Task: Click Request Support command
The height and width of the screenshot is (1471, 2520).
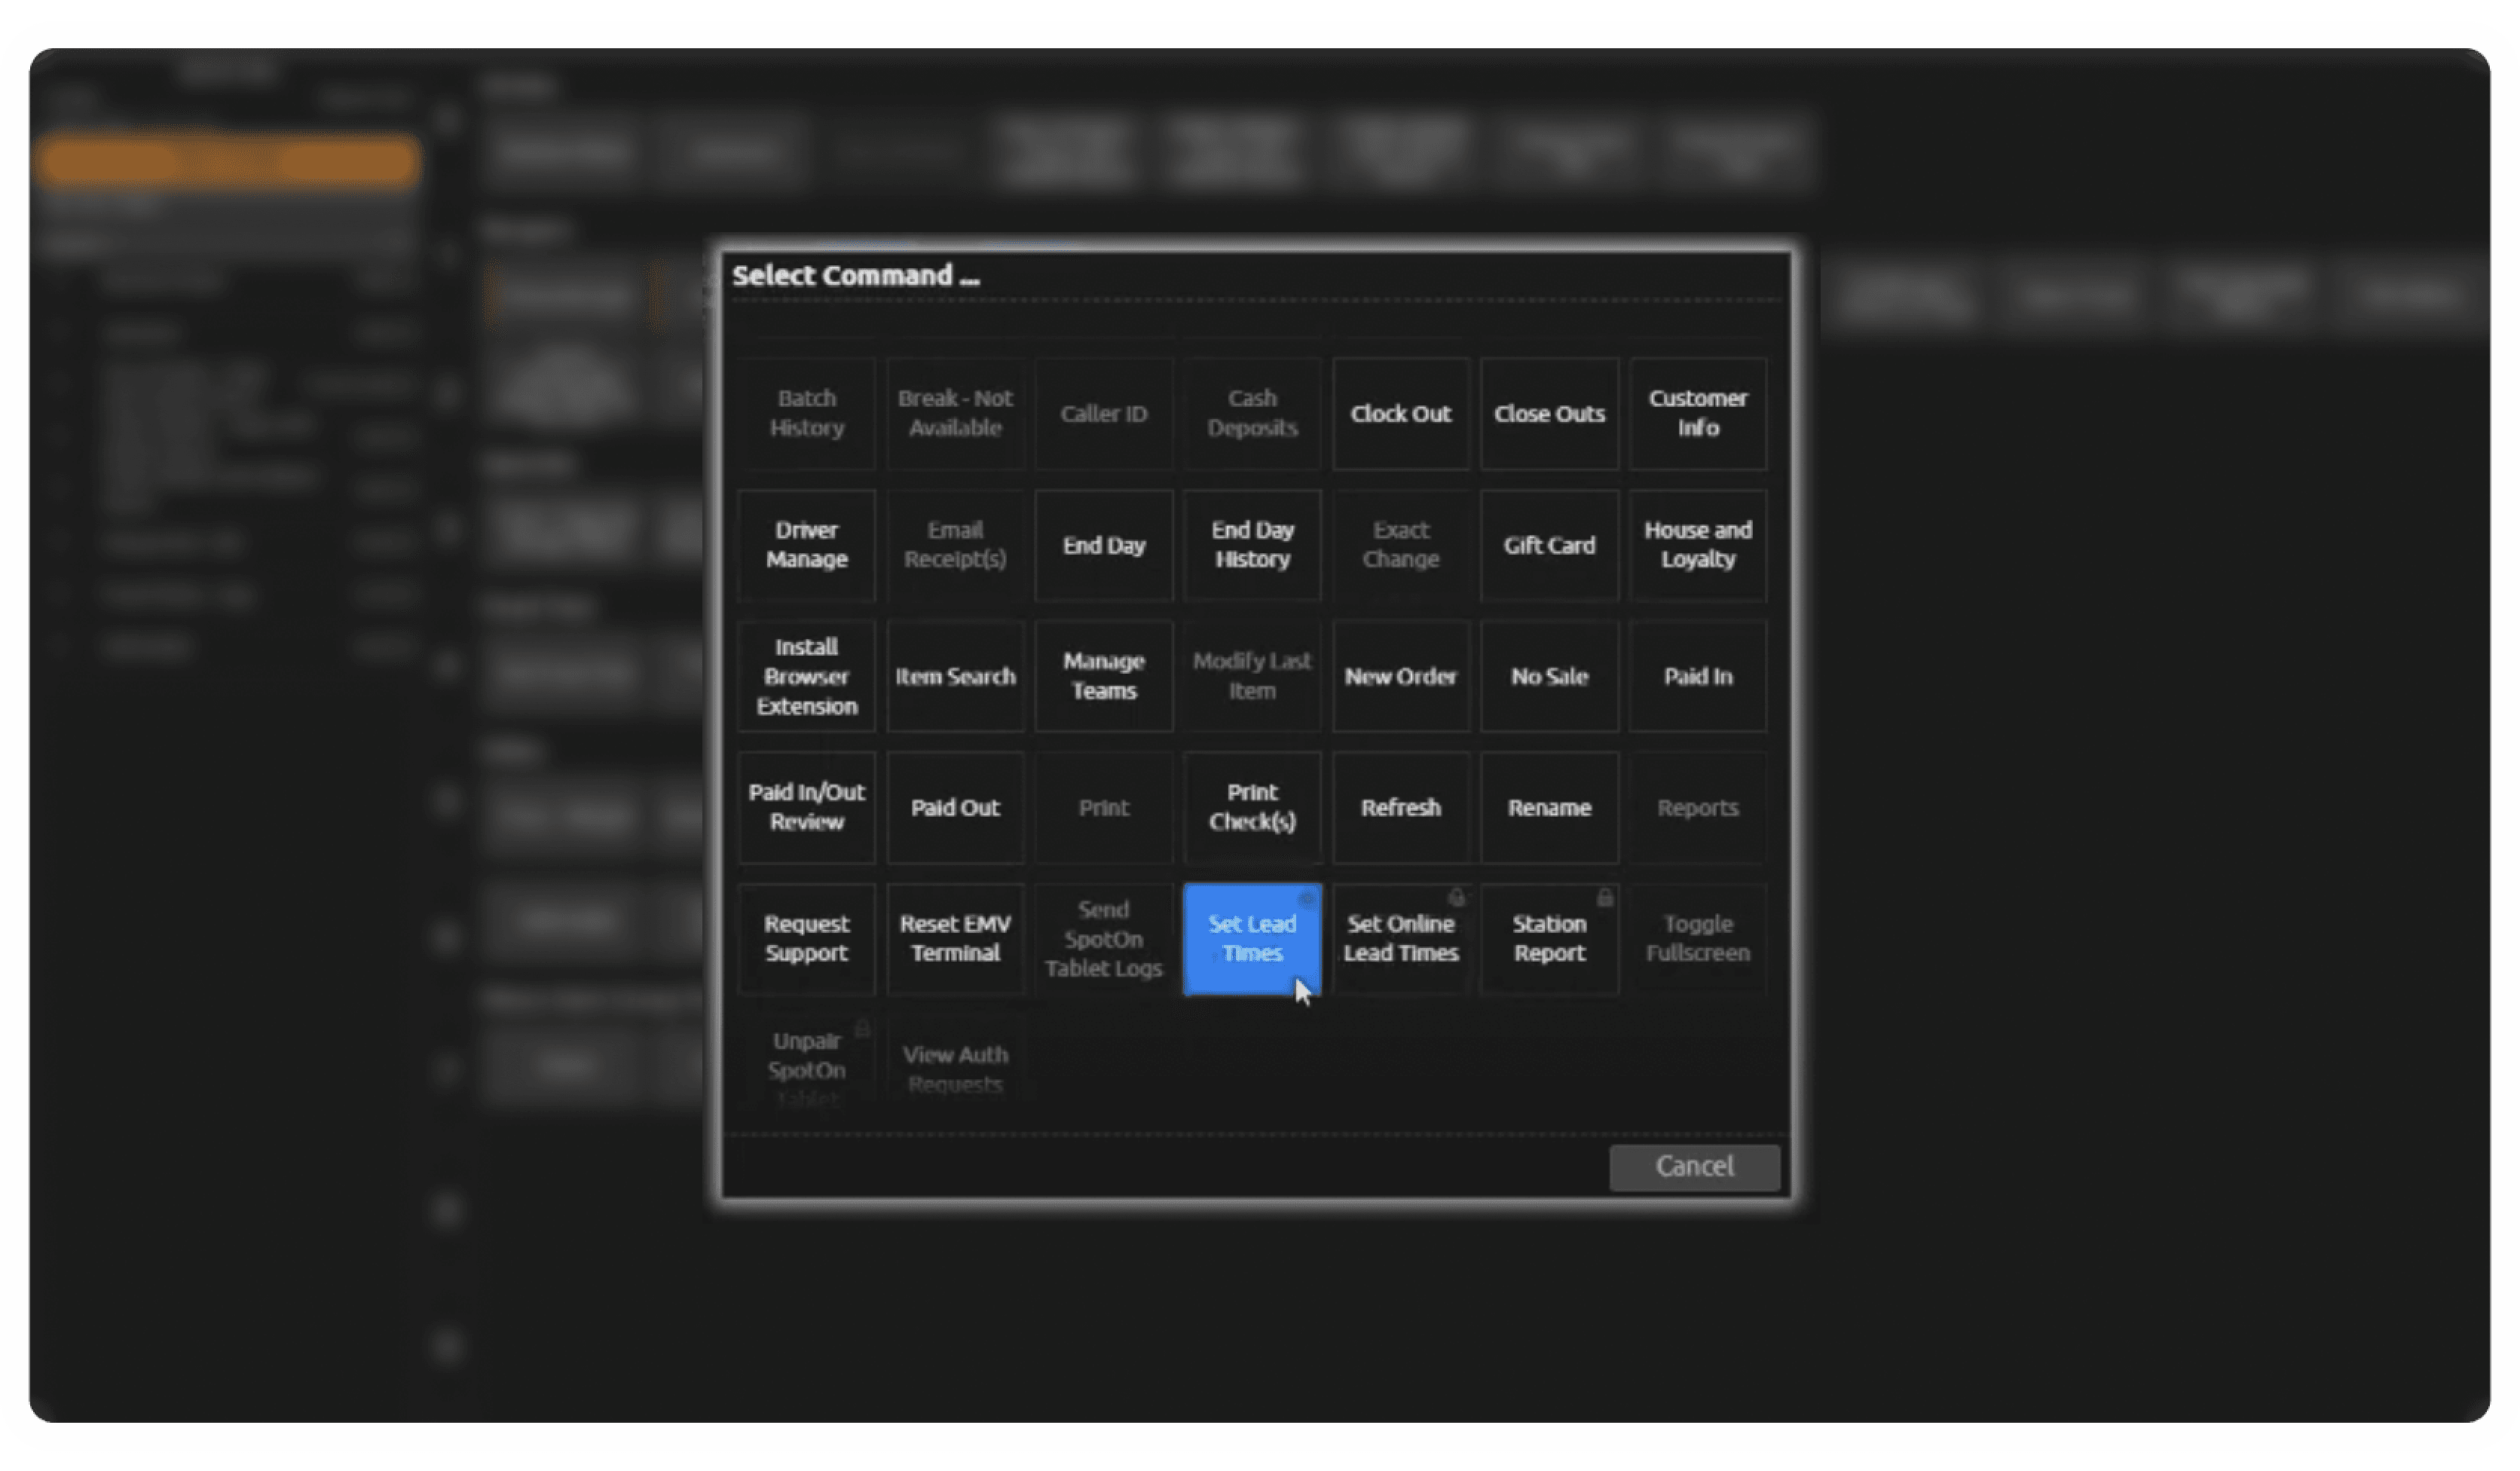Action: [x=806, y=939]
